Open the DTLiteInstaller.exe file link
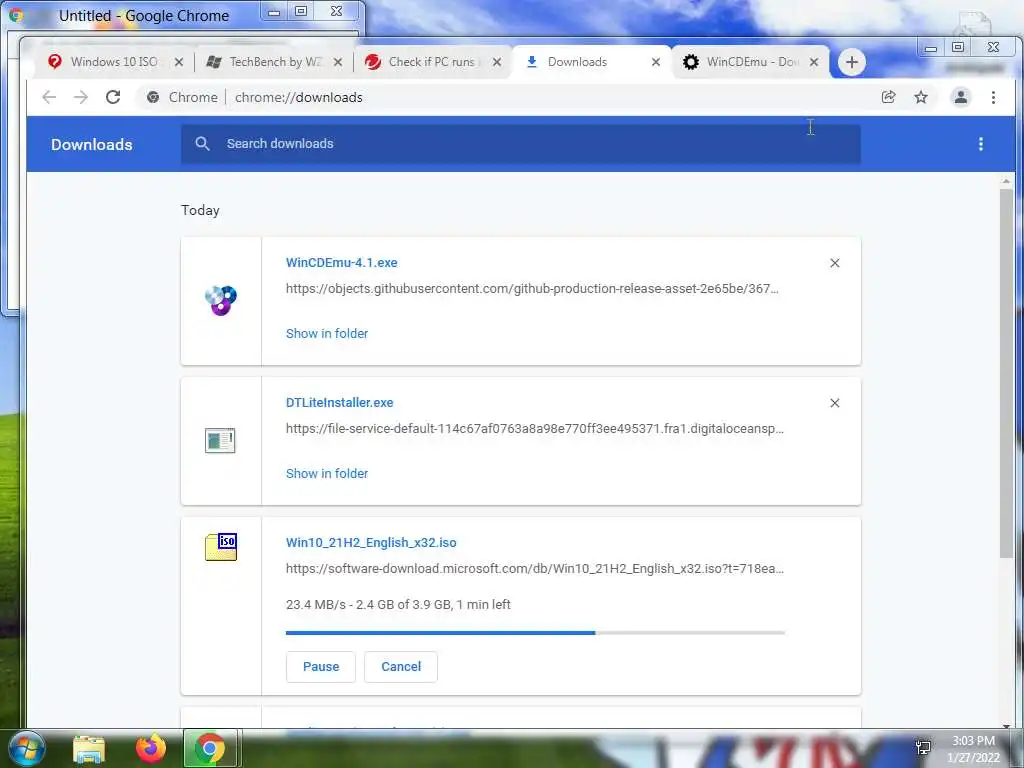The height and width of the screenshot is (768, 1024). tap(340, 403)
